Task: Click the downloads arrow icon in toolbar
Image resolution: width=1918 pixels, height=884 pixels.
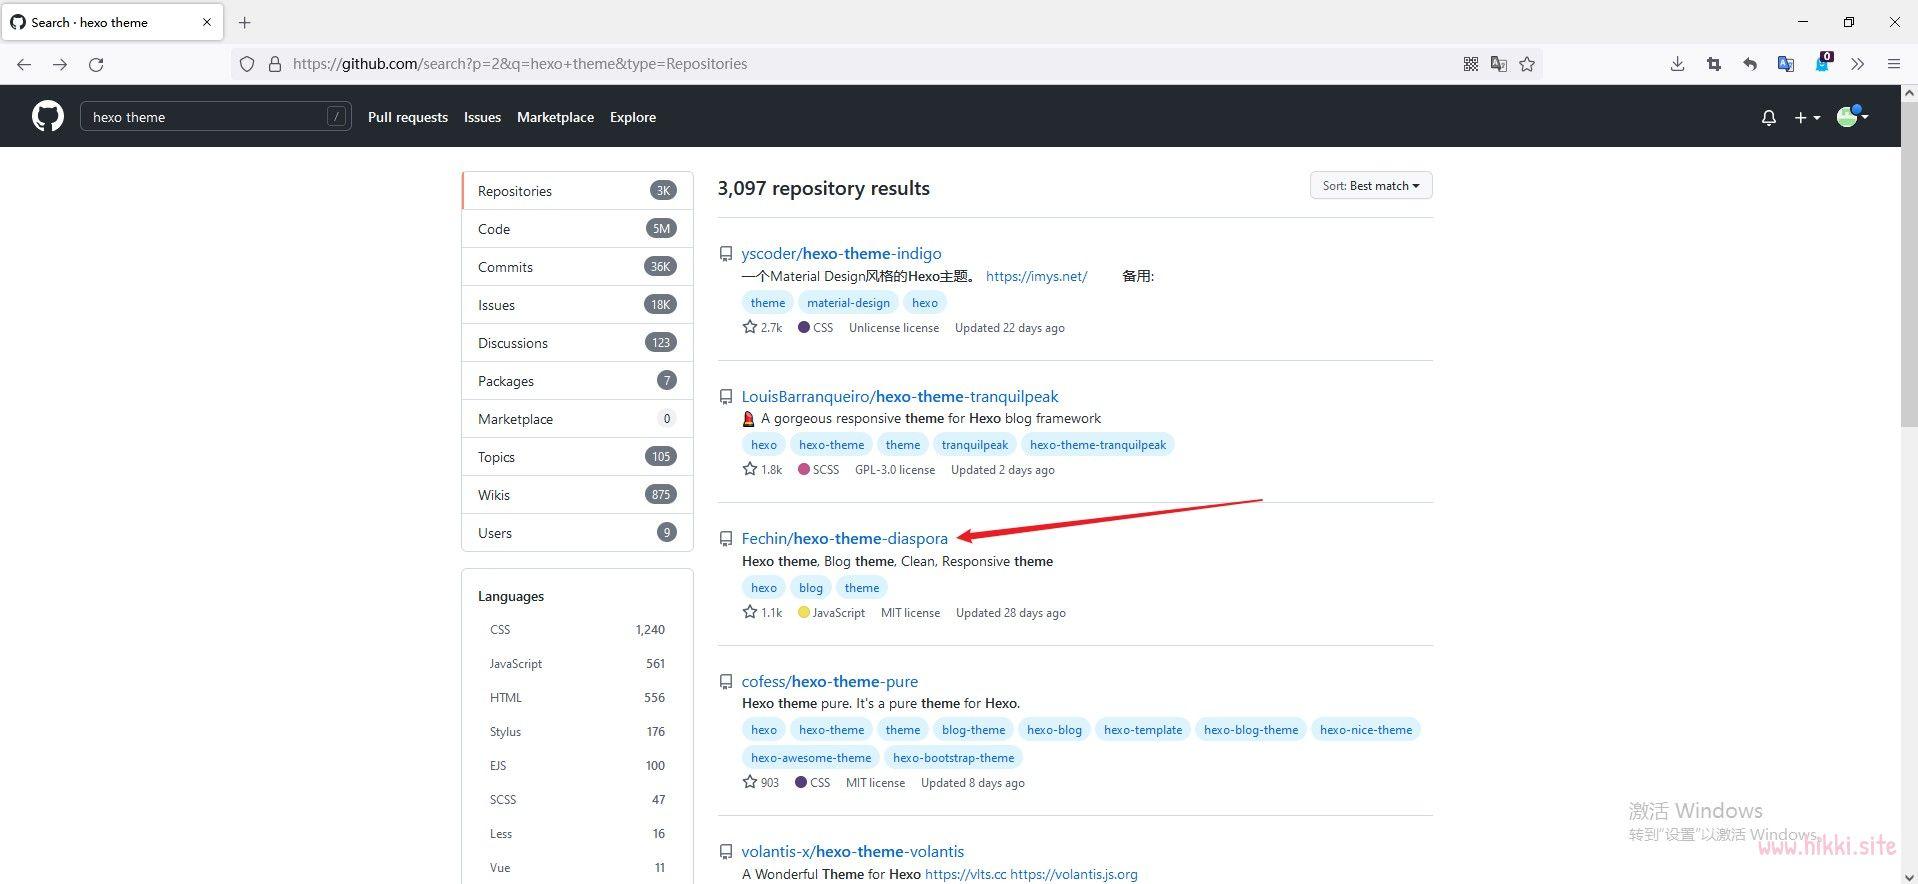Action: pyautogui.click(x=1678, y=64)
